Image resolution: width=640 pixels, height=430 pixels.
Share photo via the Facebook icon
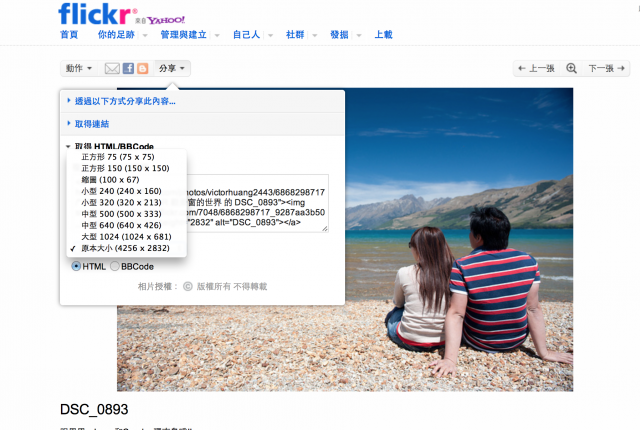[128, 69]
